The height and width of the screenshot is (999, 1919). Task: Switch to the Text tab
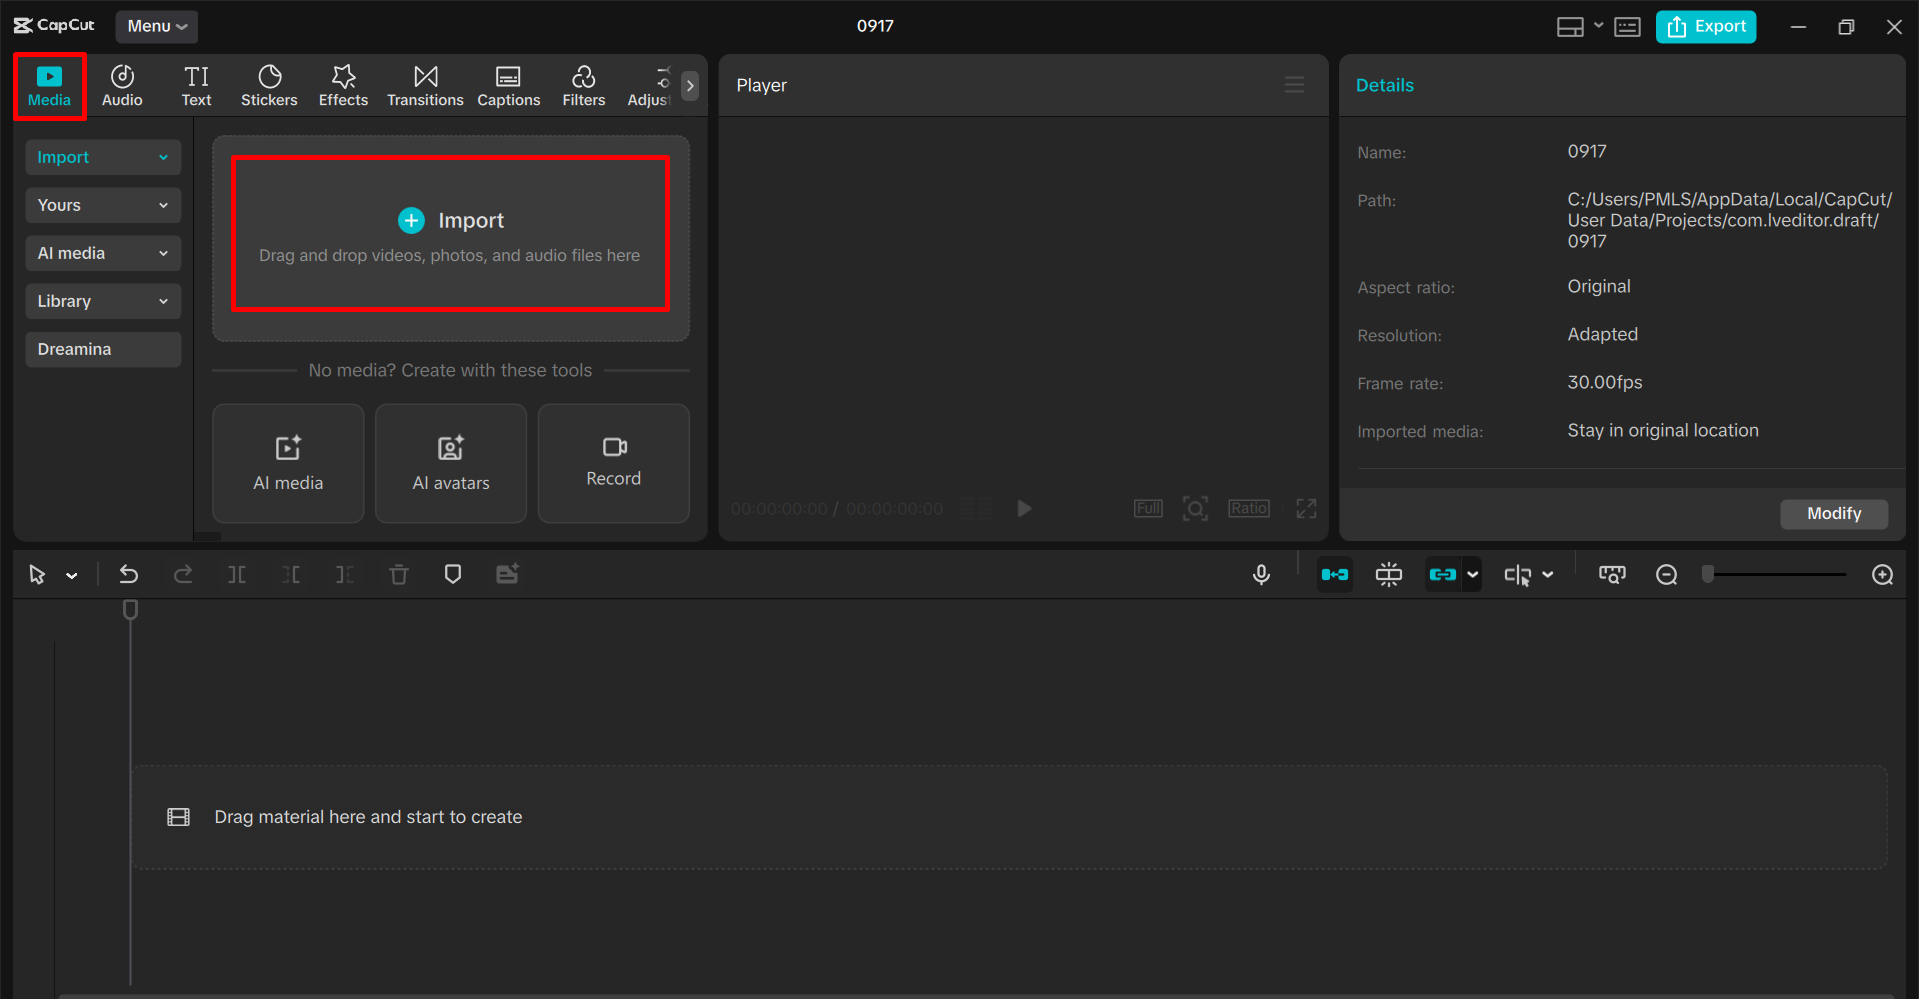[196, 85]
